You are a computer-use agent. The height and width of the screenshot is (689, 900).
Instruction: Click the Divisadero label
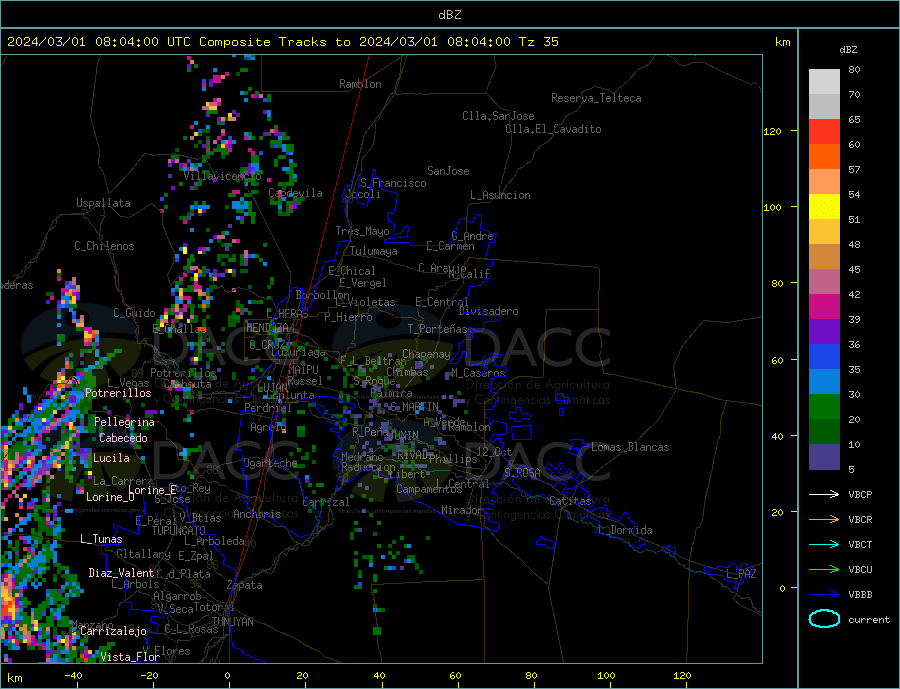488,311
